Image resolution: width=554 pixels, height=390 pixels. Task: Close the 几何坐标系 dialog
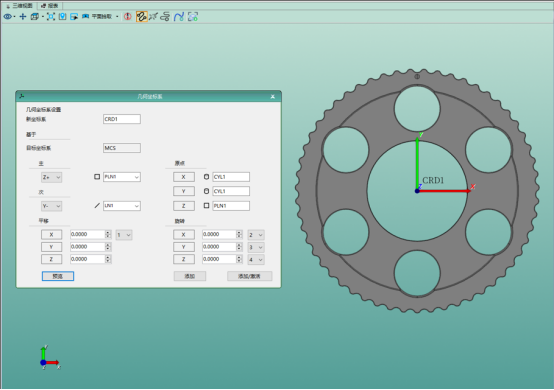click(x=273, y=96)
